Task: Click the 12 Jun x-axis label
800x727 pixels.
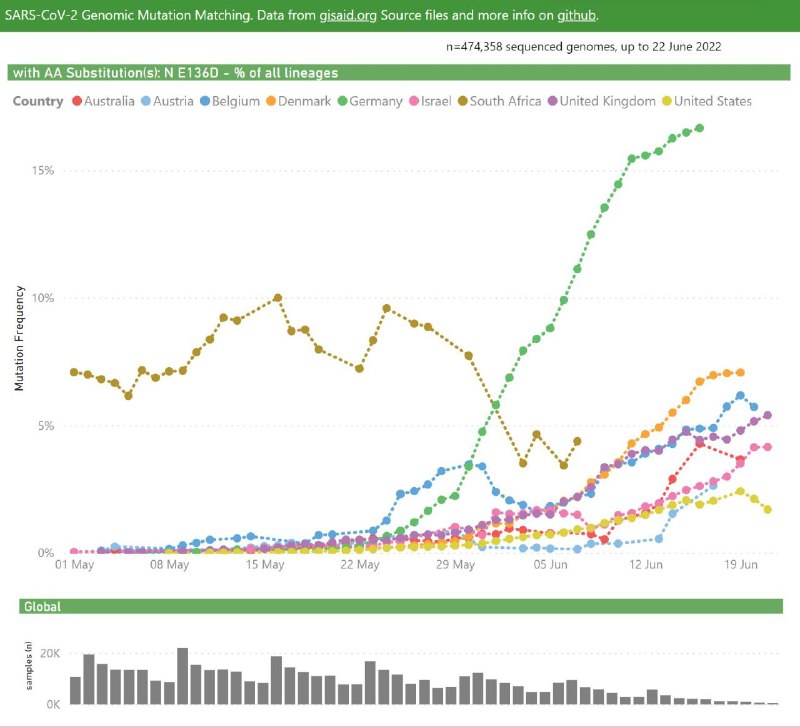Action: (x=646, y=565)
